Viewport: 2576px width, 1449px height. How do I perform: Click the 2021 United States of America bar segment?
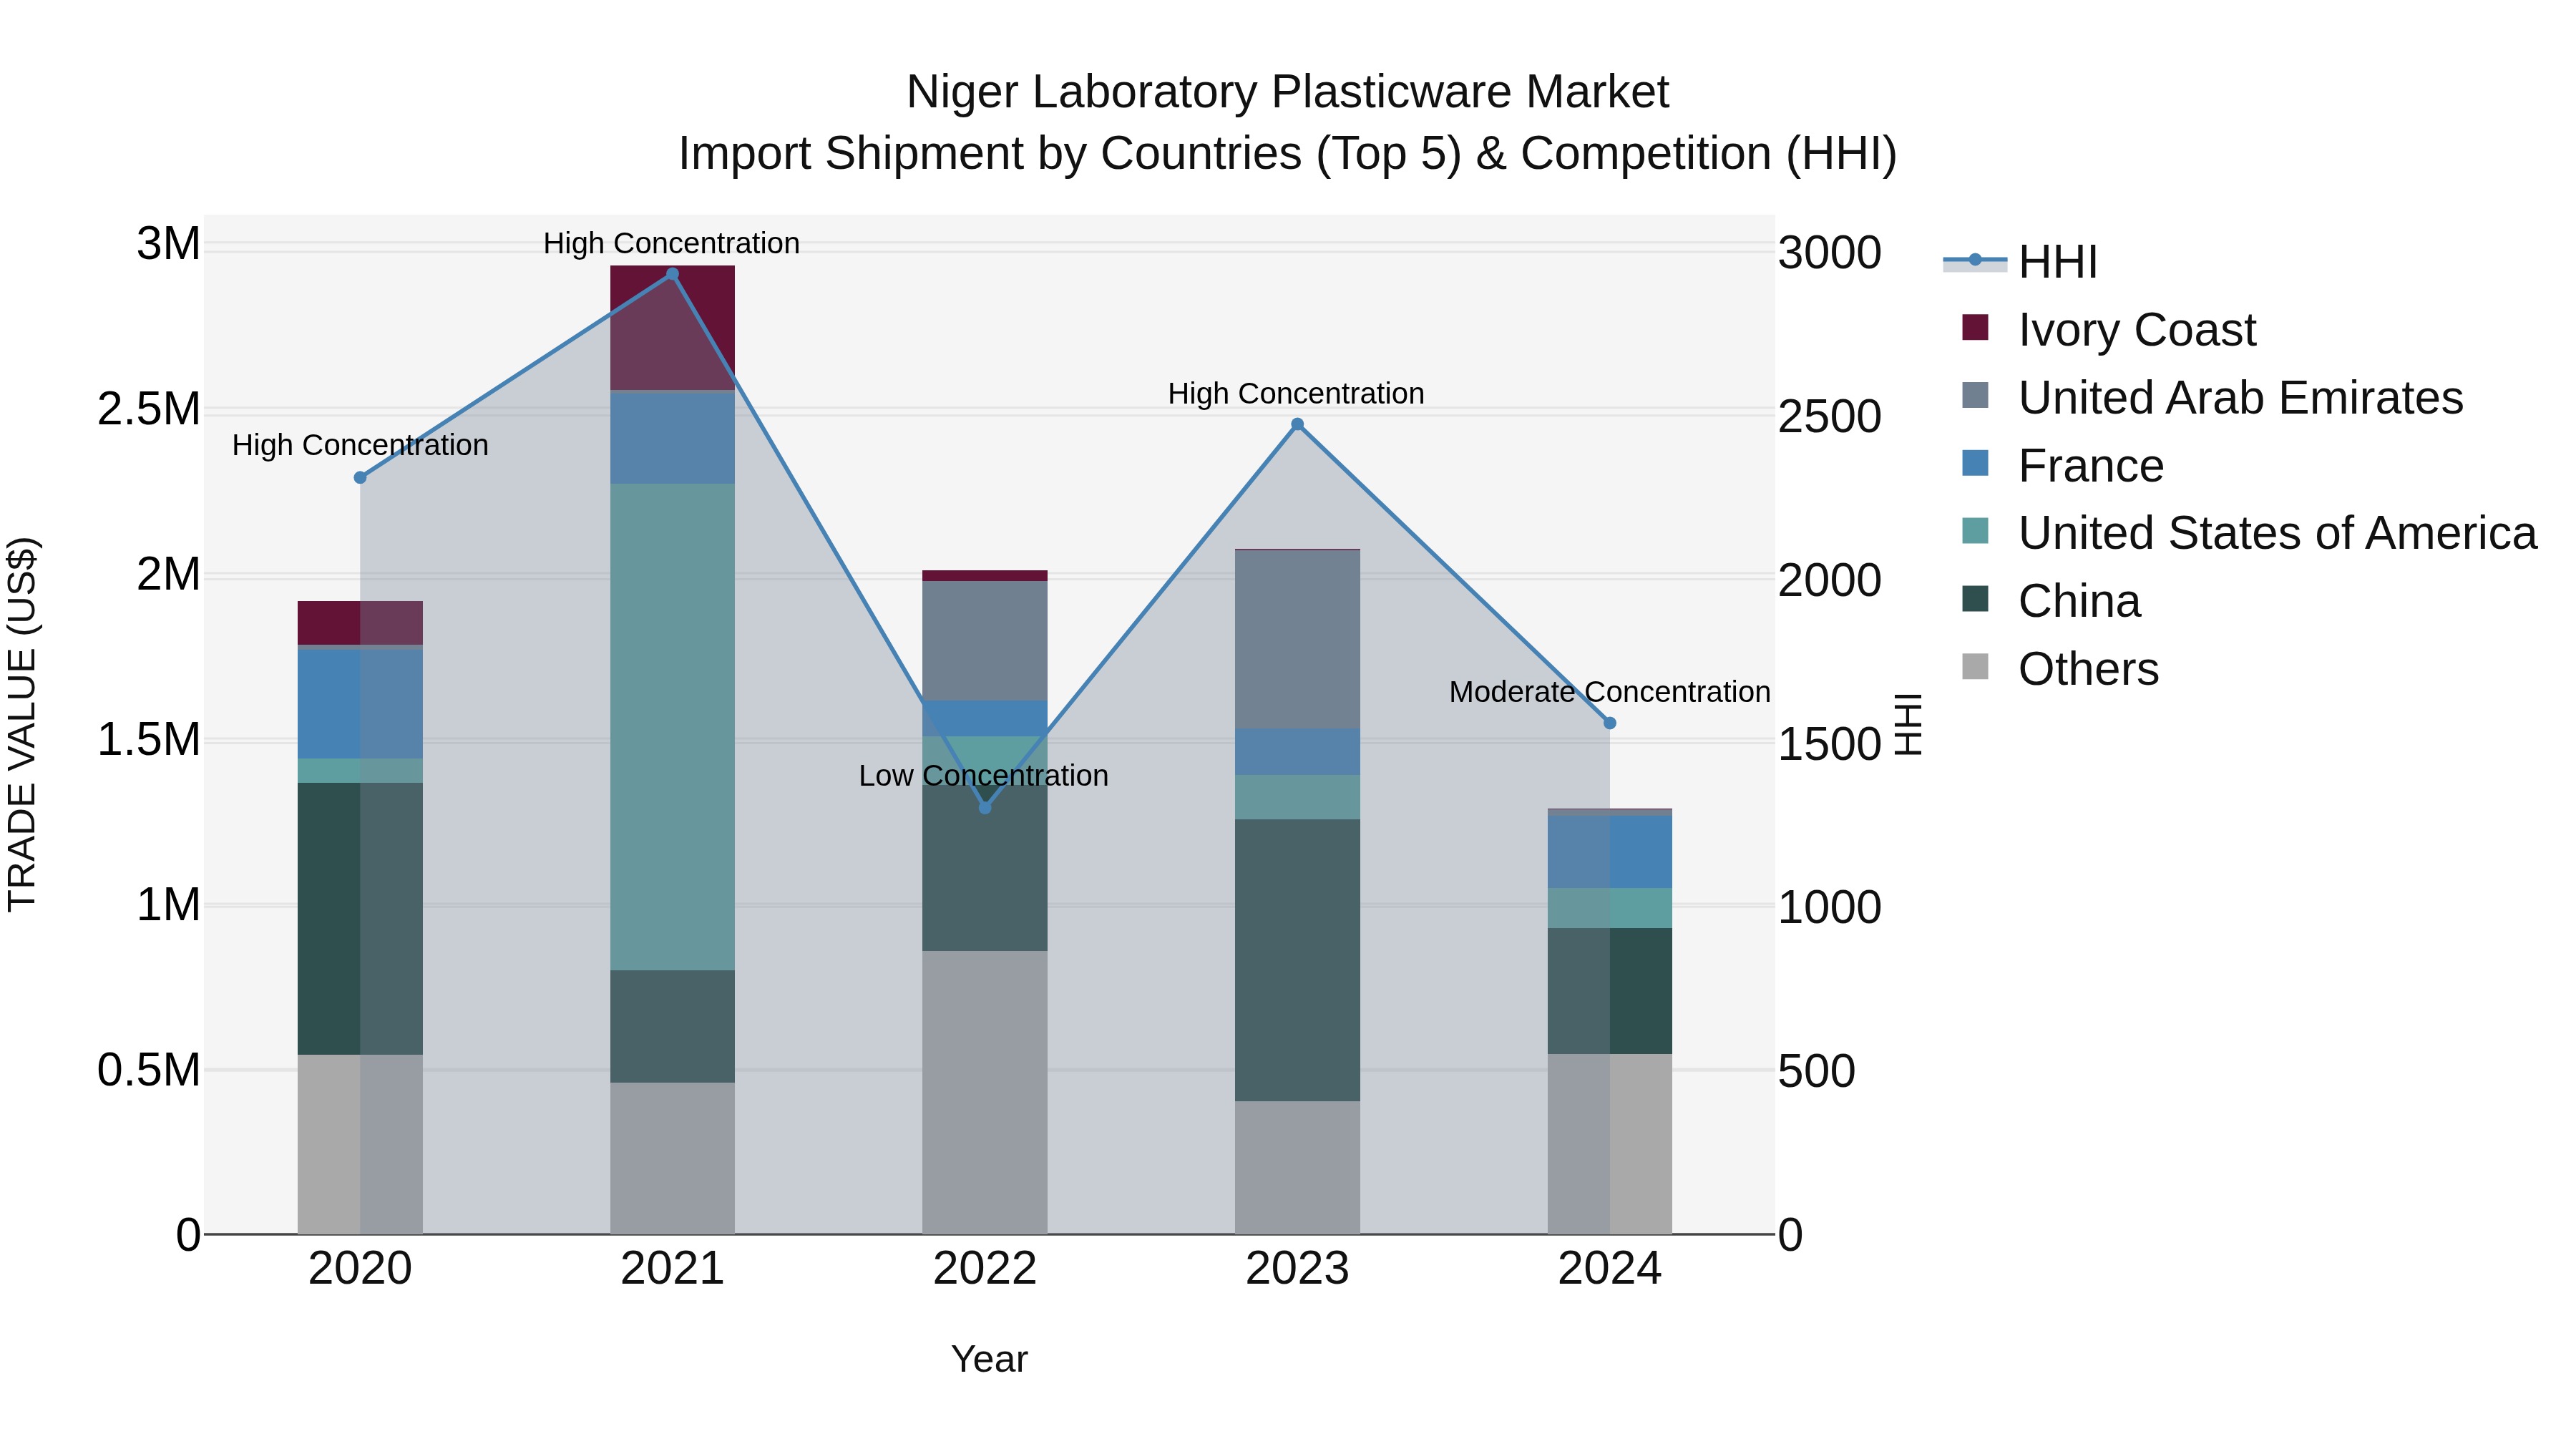tap(673, 727)
